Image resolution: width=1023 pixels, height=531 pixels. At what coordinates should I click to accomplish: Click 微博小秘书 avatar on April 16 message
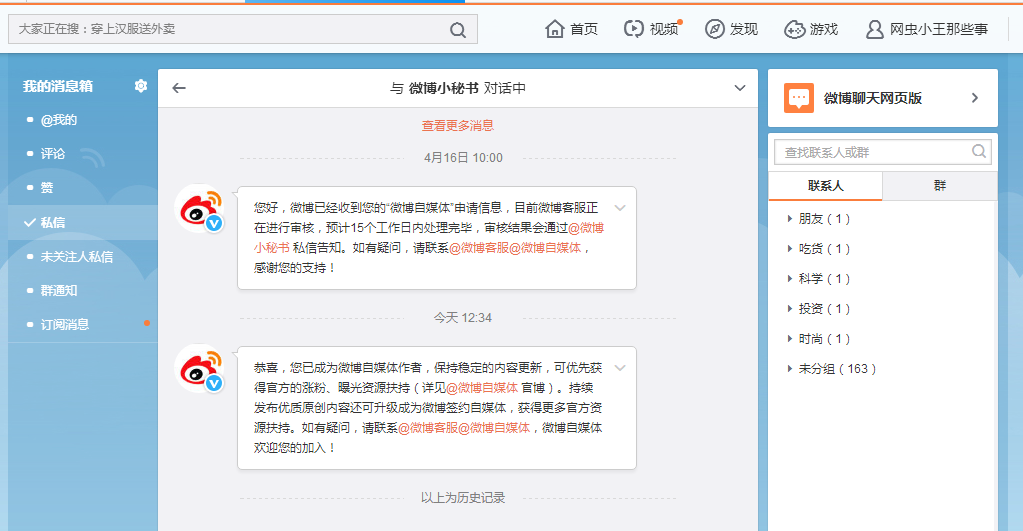tap(200, 209)
